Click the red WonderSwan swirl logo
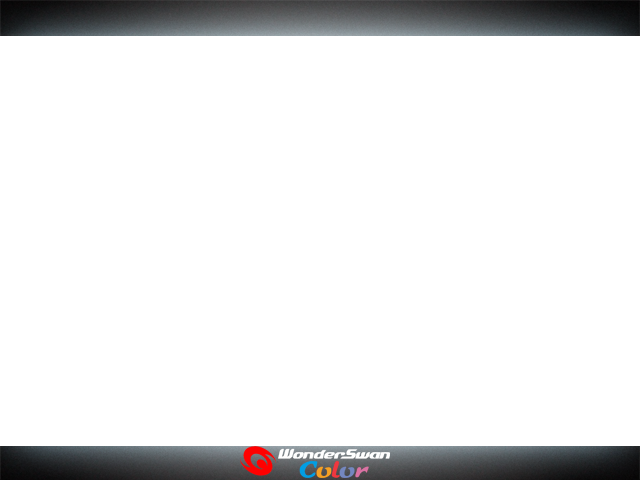Viewport: 640px width, 480px height. pyautogui.click(x=258, y=461)
